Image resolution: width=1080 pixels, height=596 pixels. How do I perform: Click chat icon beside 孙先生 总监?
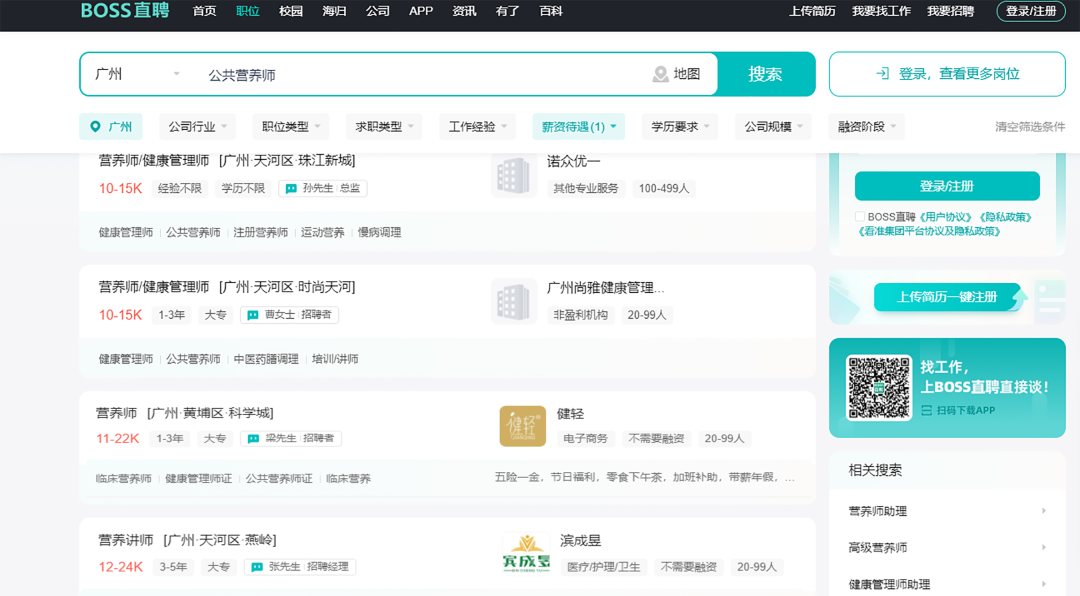291,188
